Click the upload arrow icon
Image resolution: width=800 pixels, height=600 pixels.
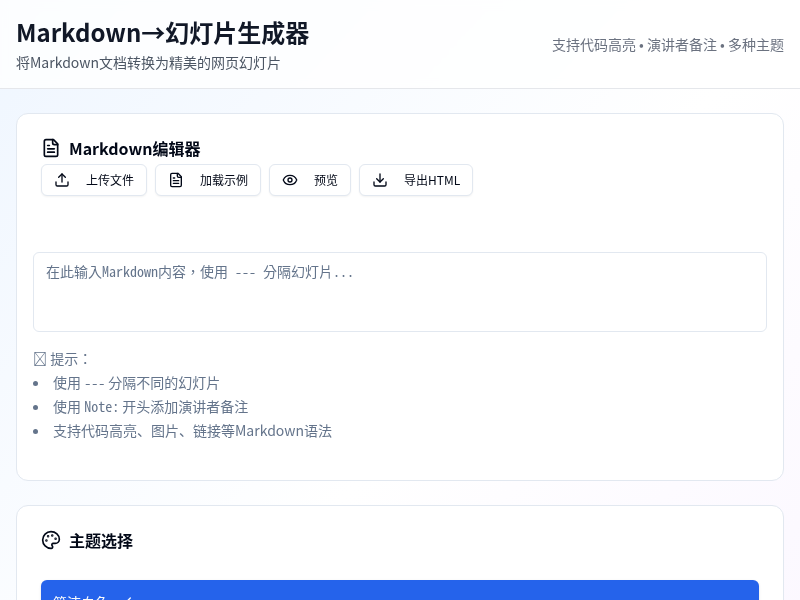pos(62,180)
